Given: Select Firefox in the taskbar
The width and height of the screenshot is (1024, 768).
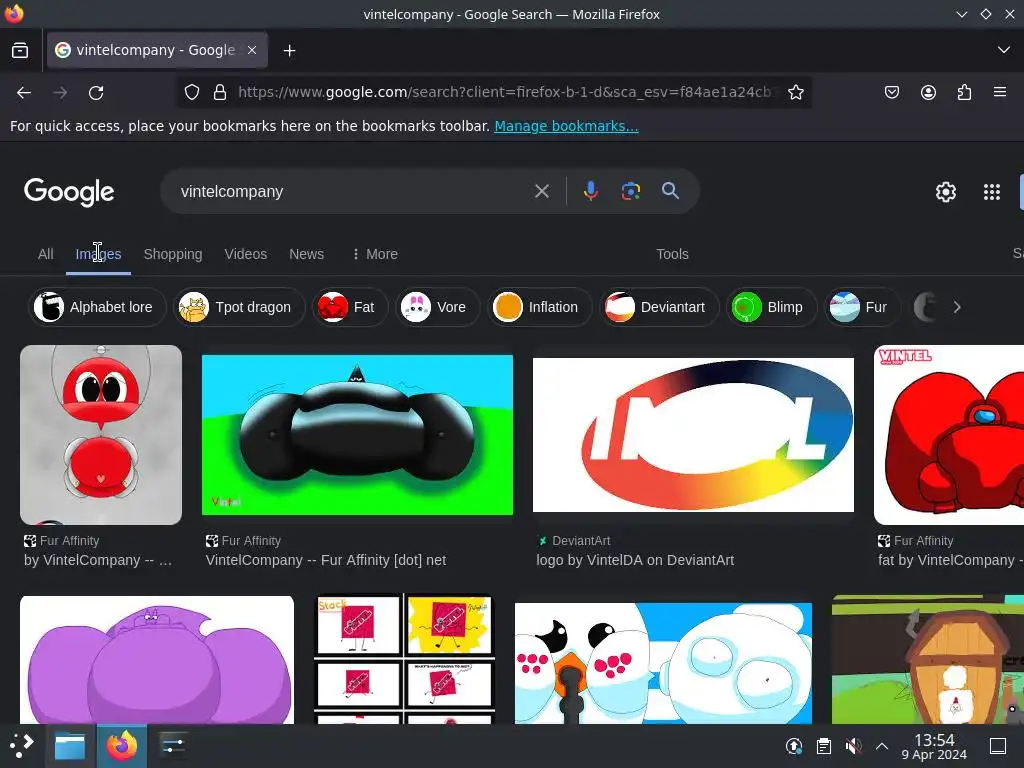Looking at the screenshot, I should pos(121,746).
